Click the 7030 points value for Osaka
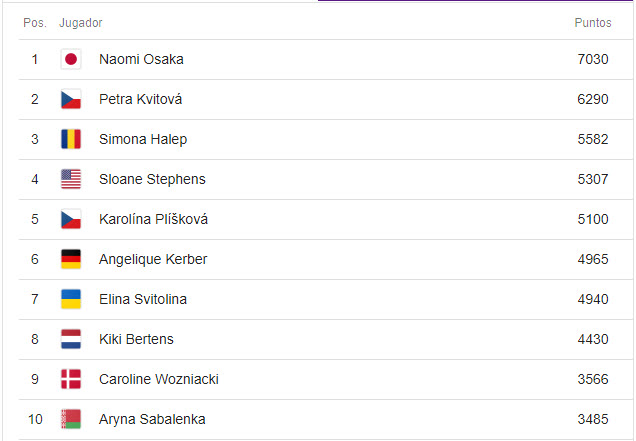Screen dimensions: 636x441 tap(593, 59)
